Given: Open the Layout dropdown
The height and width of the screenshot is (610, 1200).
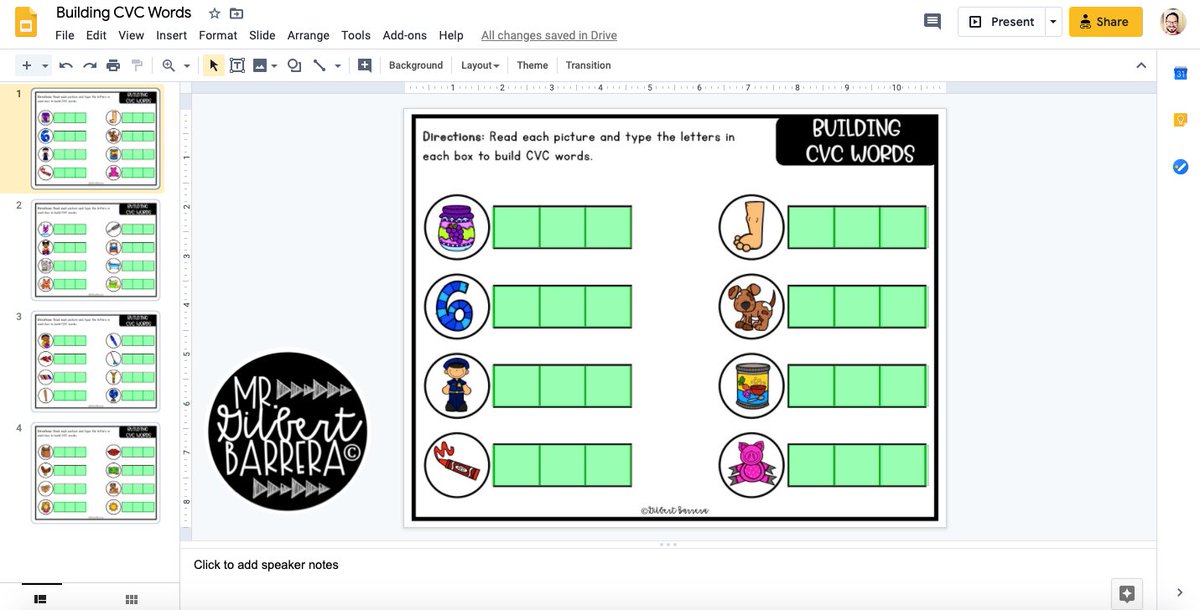Looking at the screenshot, I should [480, 65].
